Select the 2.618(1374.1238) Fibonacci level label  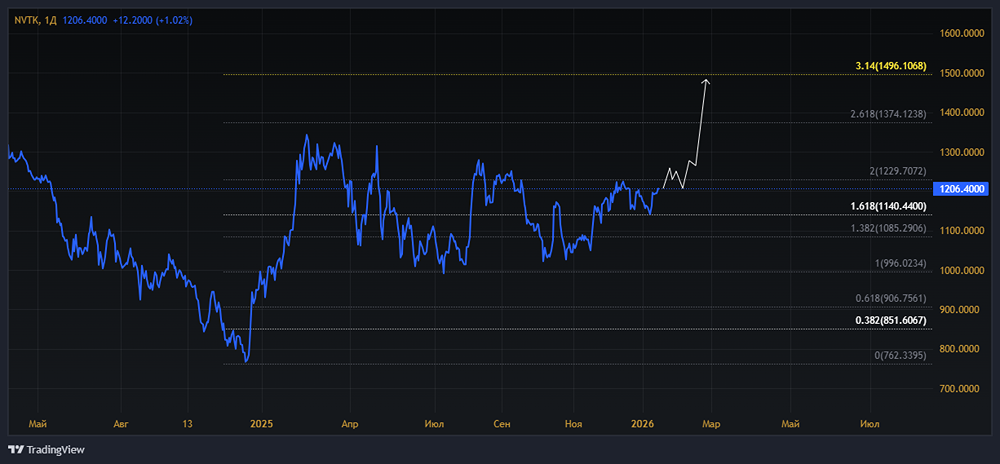pyautogui.click(x=890, y=114)
